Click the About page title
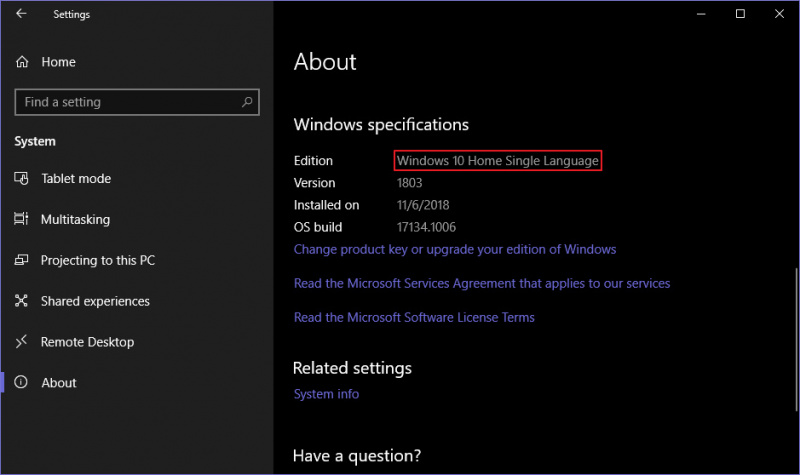 click(325, 62)
